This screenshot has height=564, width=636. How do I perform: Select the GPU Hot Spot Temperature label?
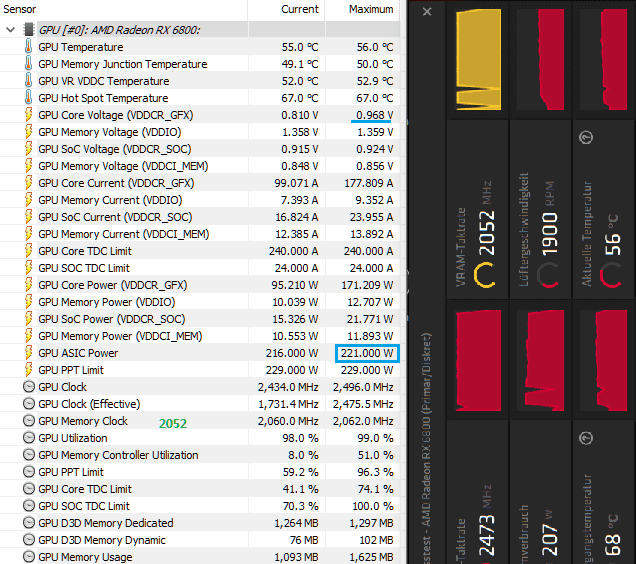(103, 98)
